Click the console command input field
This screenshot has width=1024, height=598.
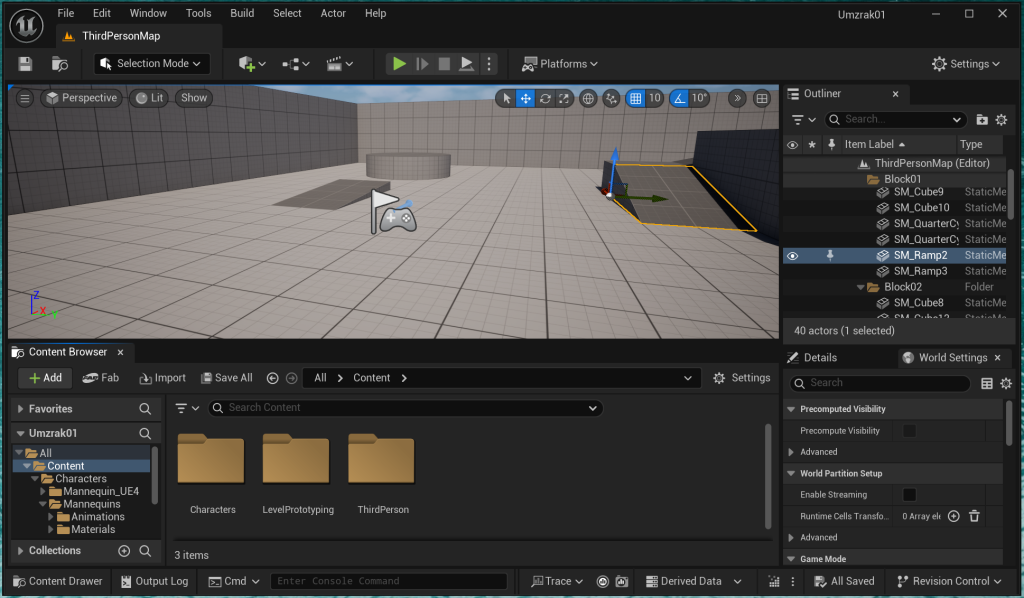click(x=389, y=581)
